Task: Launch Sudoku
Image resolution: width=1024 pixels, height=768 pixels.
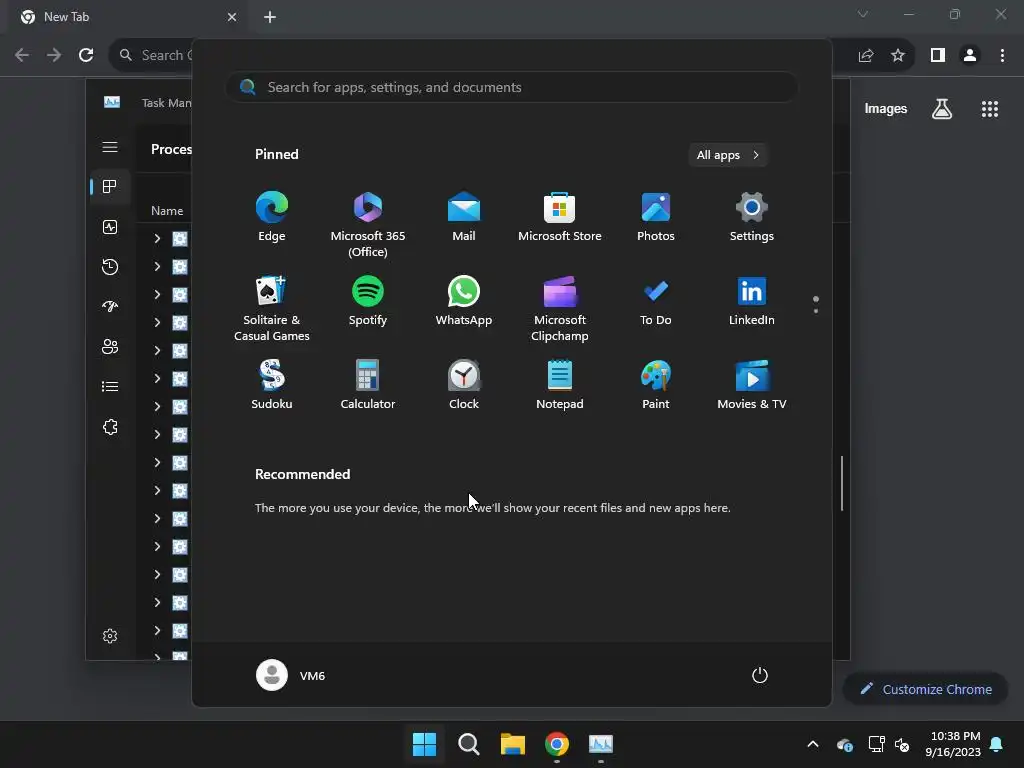Action: [272, 385]
